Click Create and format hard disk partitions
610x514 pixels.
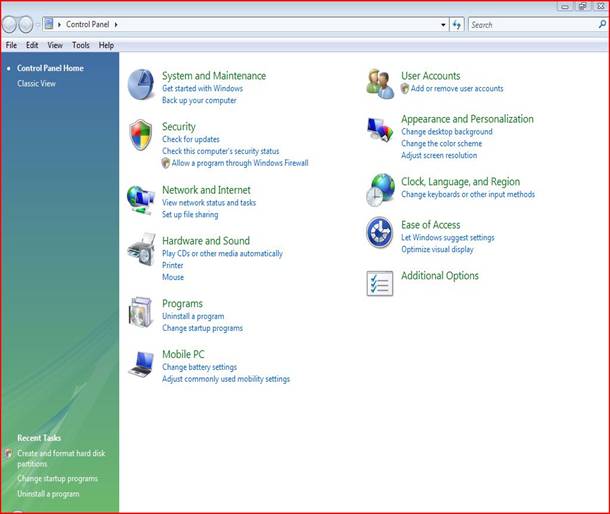61,459
